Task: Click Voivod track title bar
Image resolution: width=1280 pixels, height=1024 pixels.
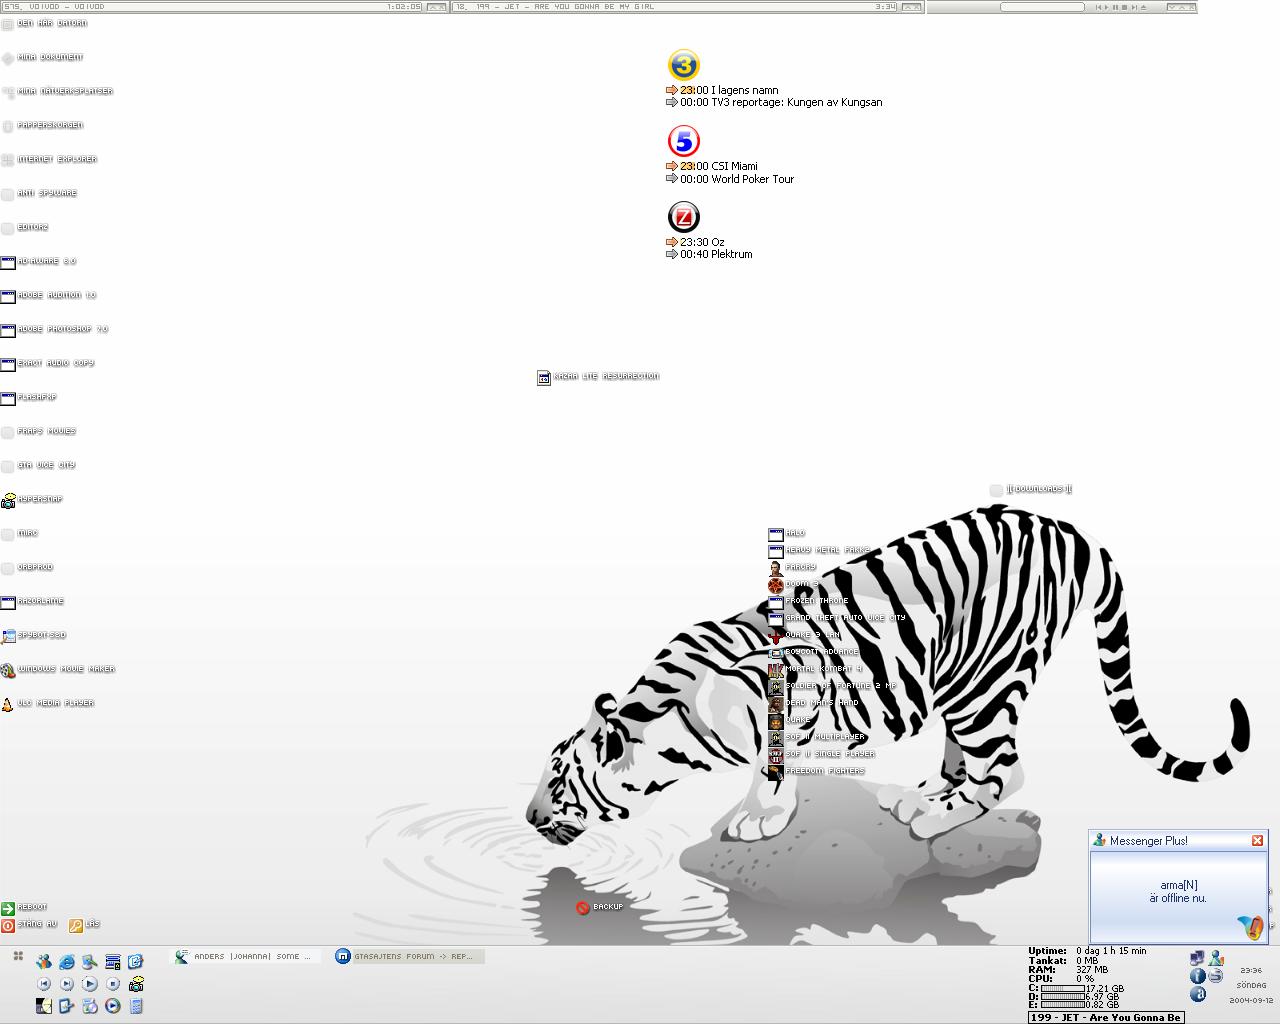Action: tap(212, 6)
